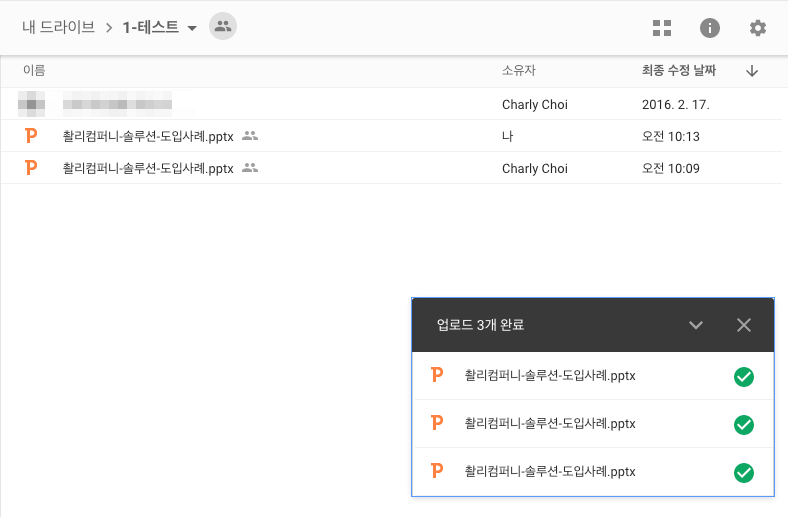
Task: Open the details info panel
Action: [x=710, y=28]
